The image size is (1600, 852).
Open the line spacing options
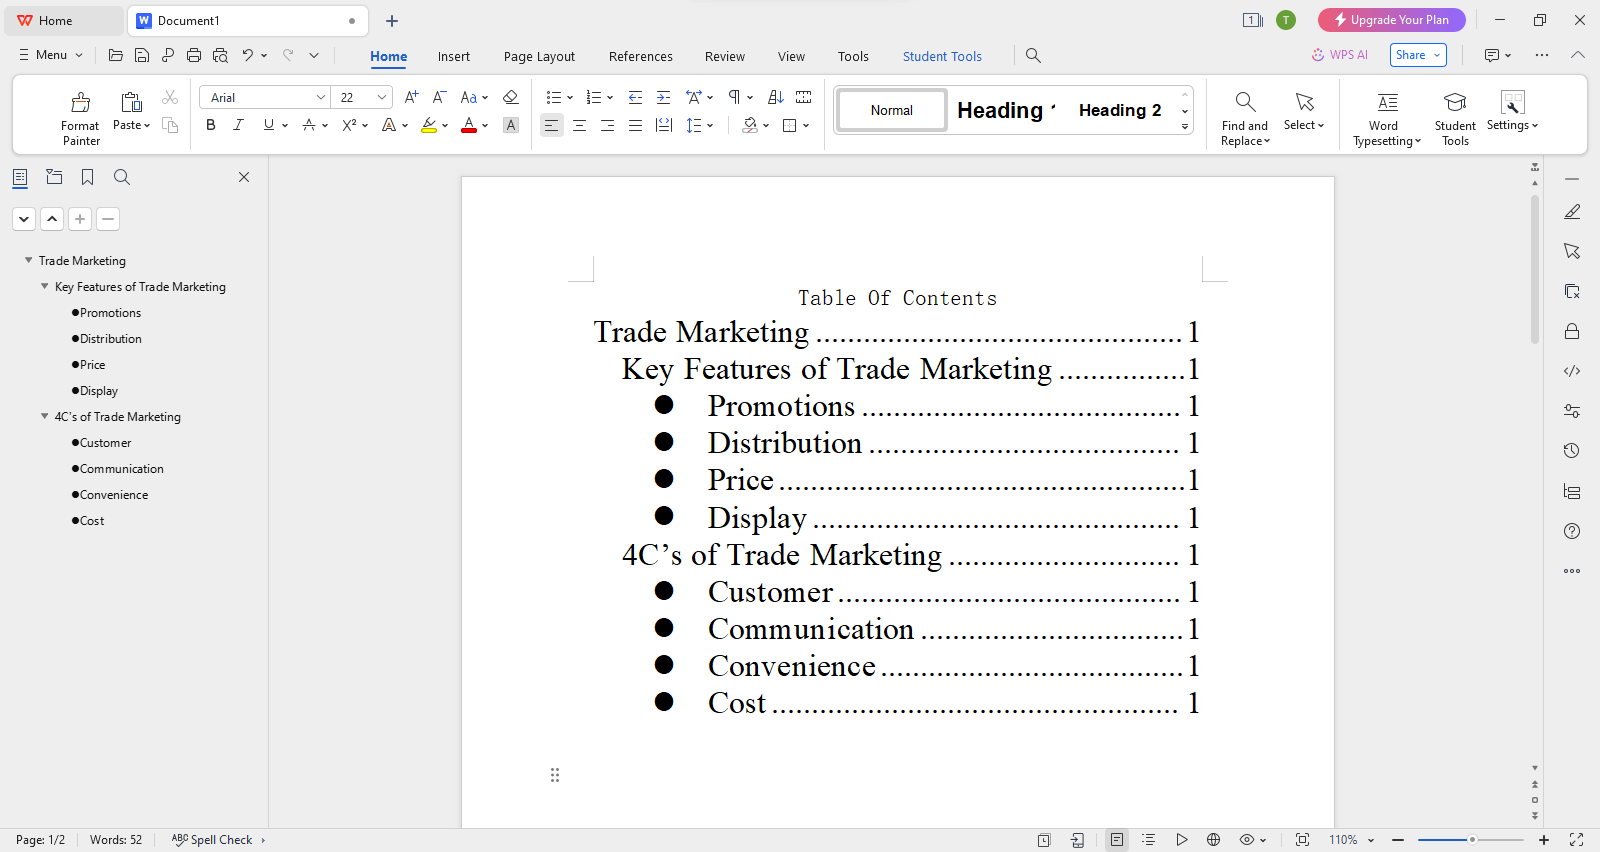point(699,125)
